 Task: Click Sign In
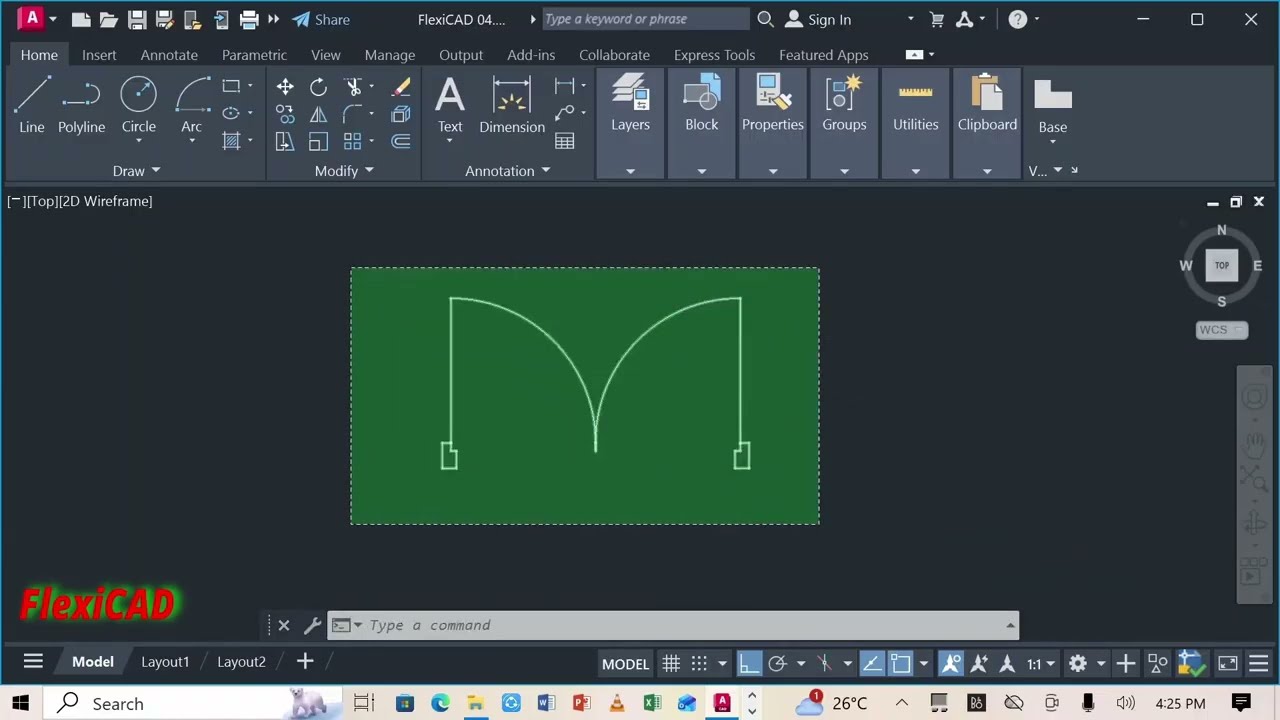coord(819,19)
